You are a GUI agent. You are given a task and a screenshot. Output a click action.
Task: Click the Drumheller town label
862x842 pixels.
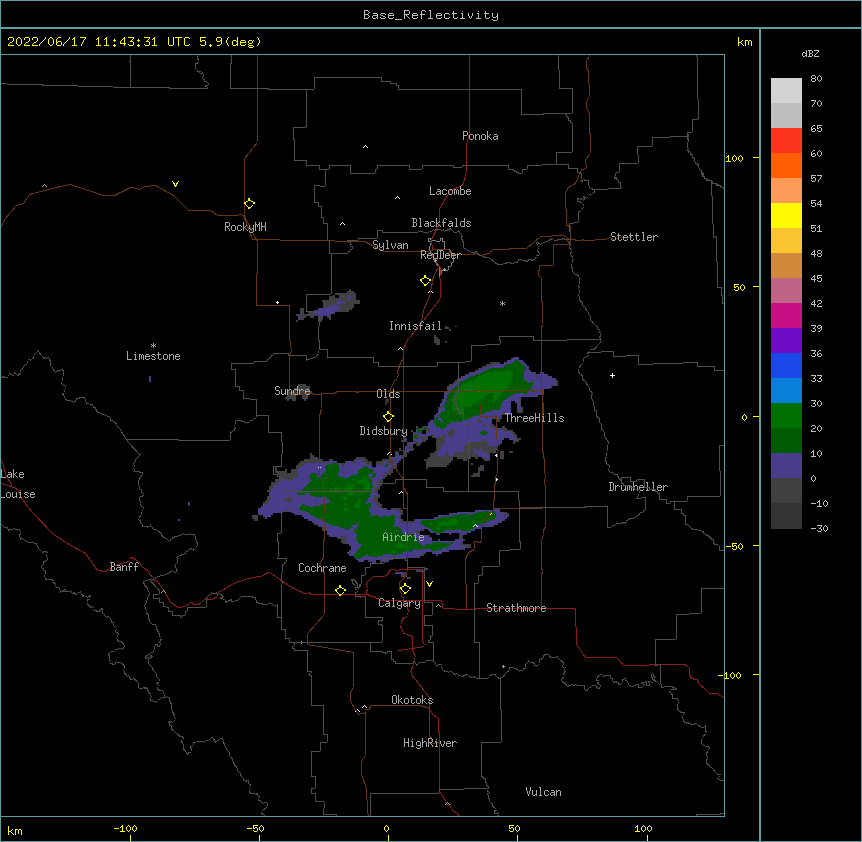638,487
